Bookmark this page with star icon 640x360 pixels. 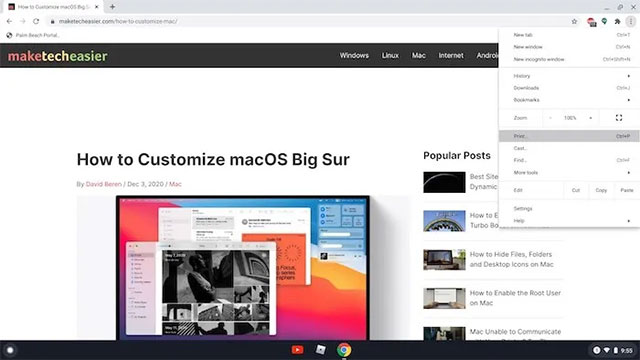click(x=574, y=21)
